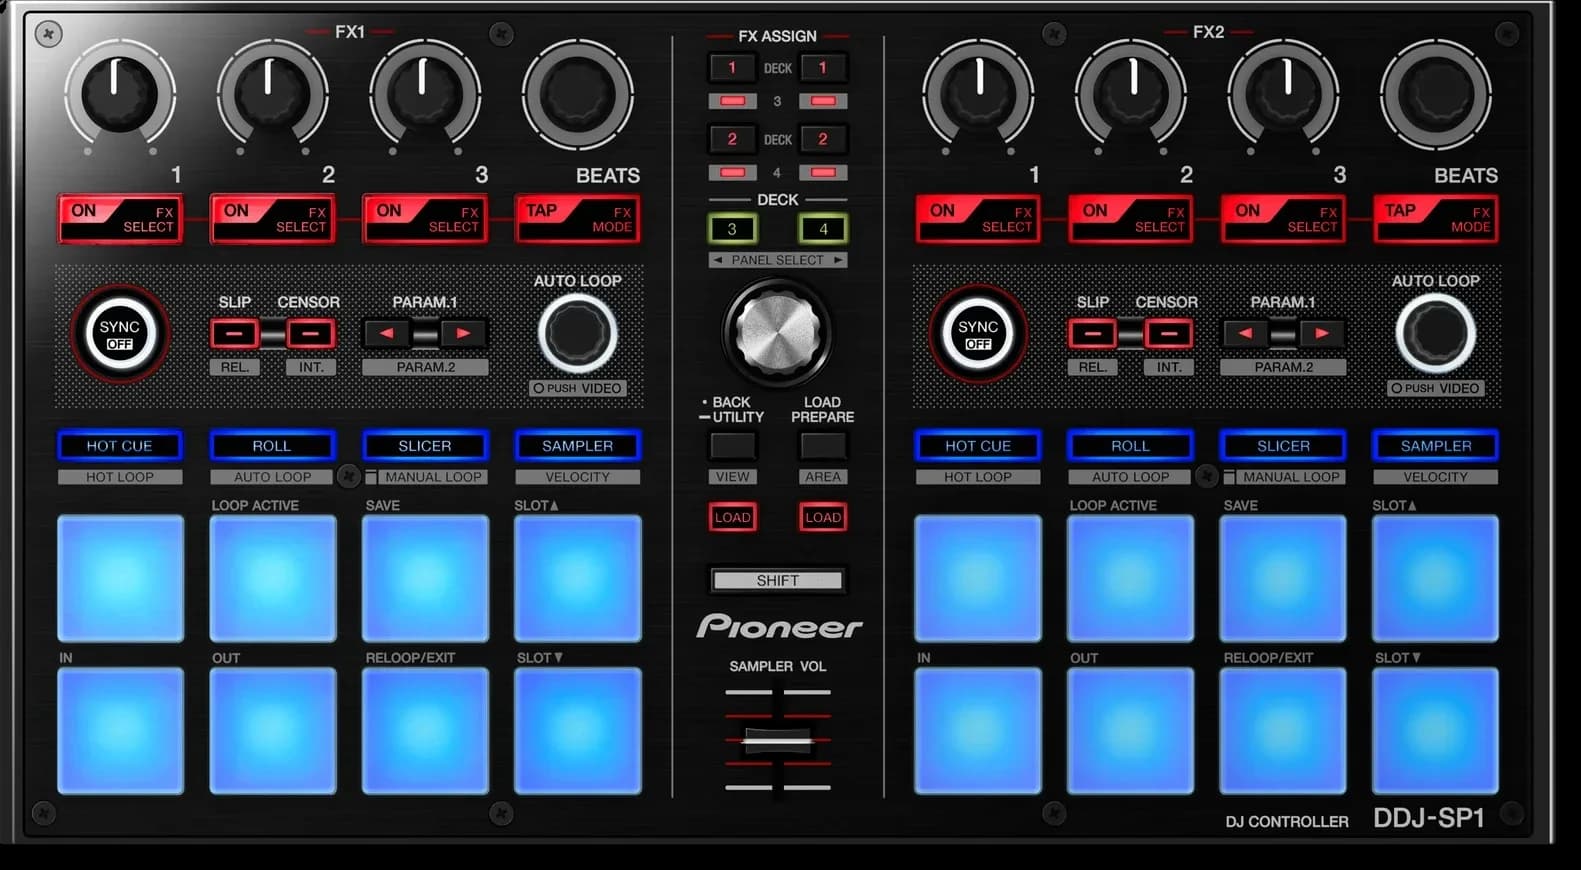Click the left deck AUTO LOOP knob
The image size is (1581, 870).
coord(578,334)
